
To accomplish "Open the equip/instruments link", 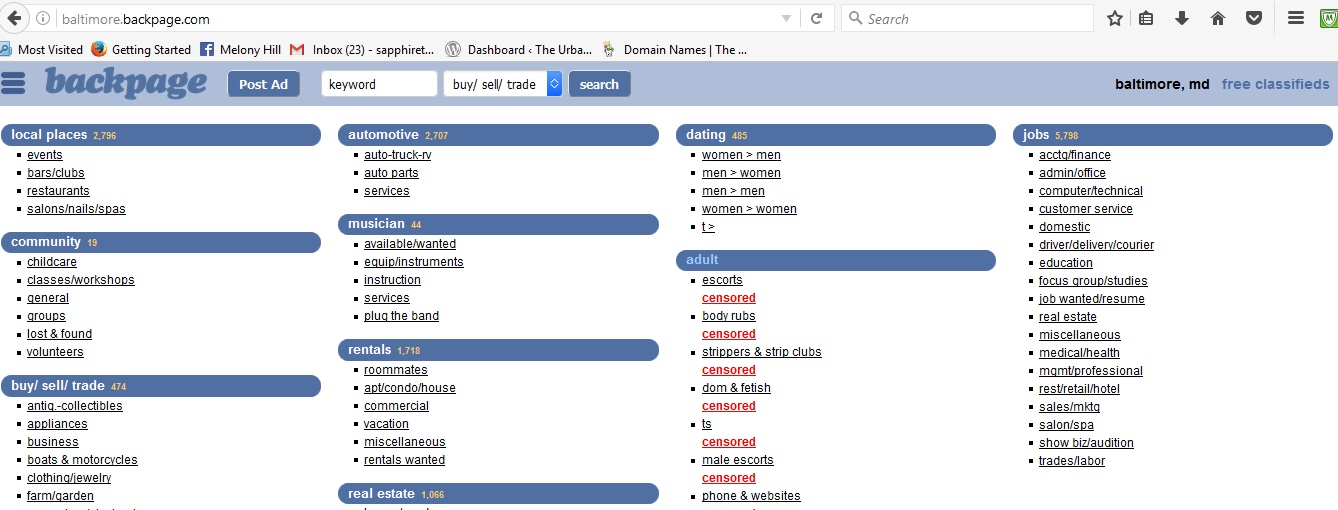I will pos(414,262).
